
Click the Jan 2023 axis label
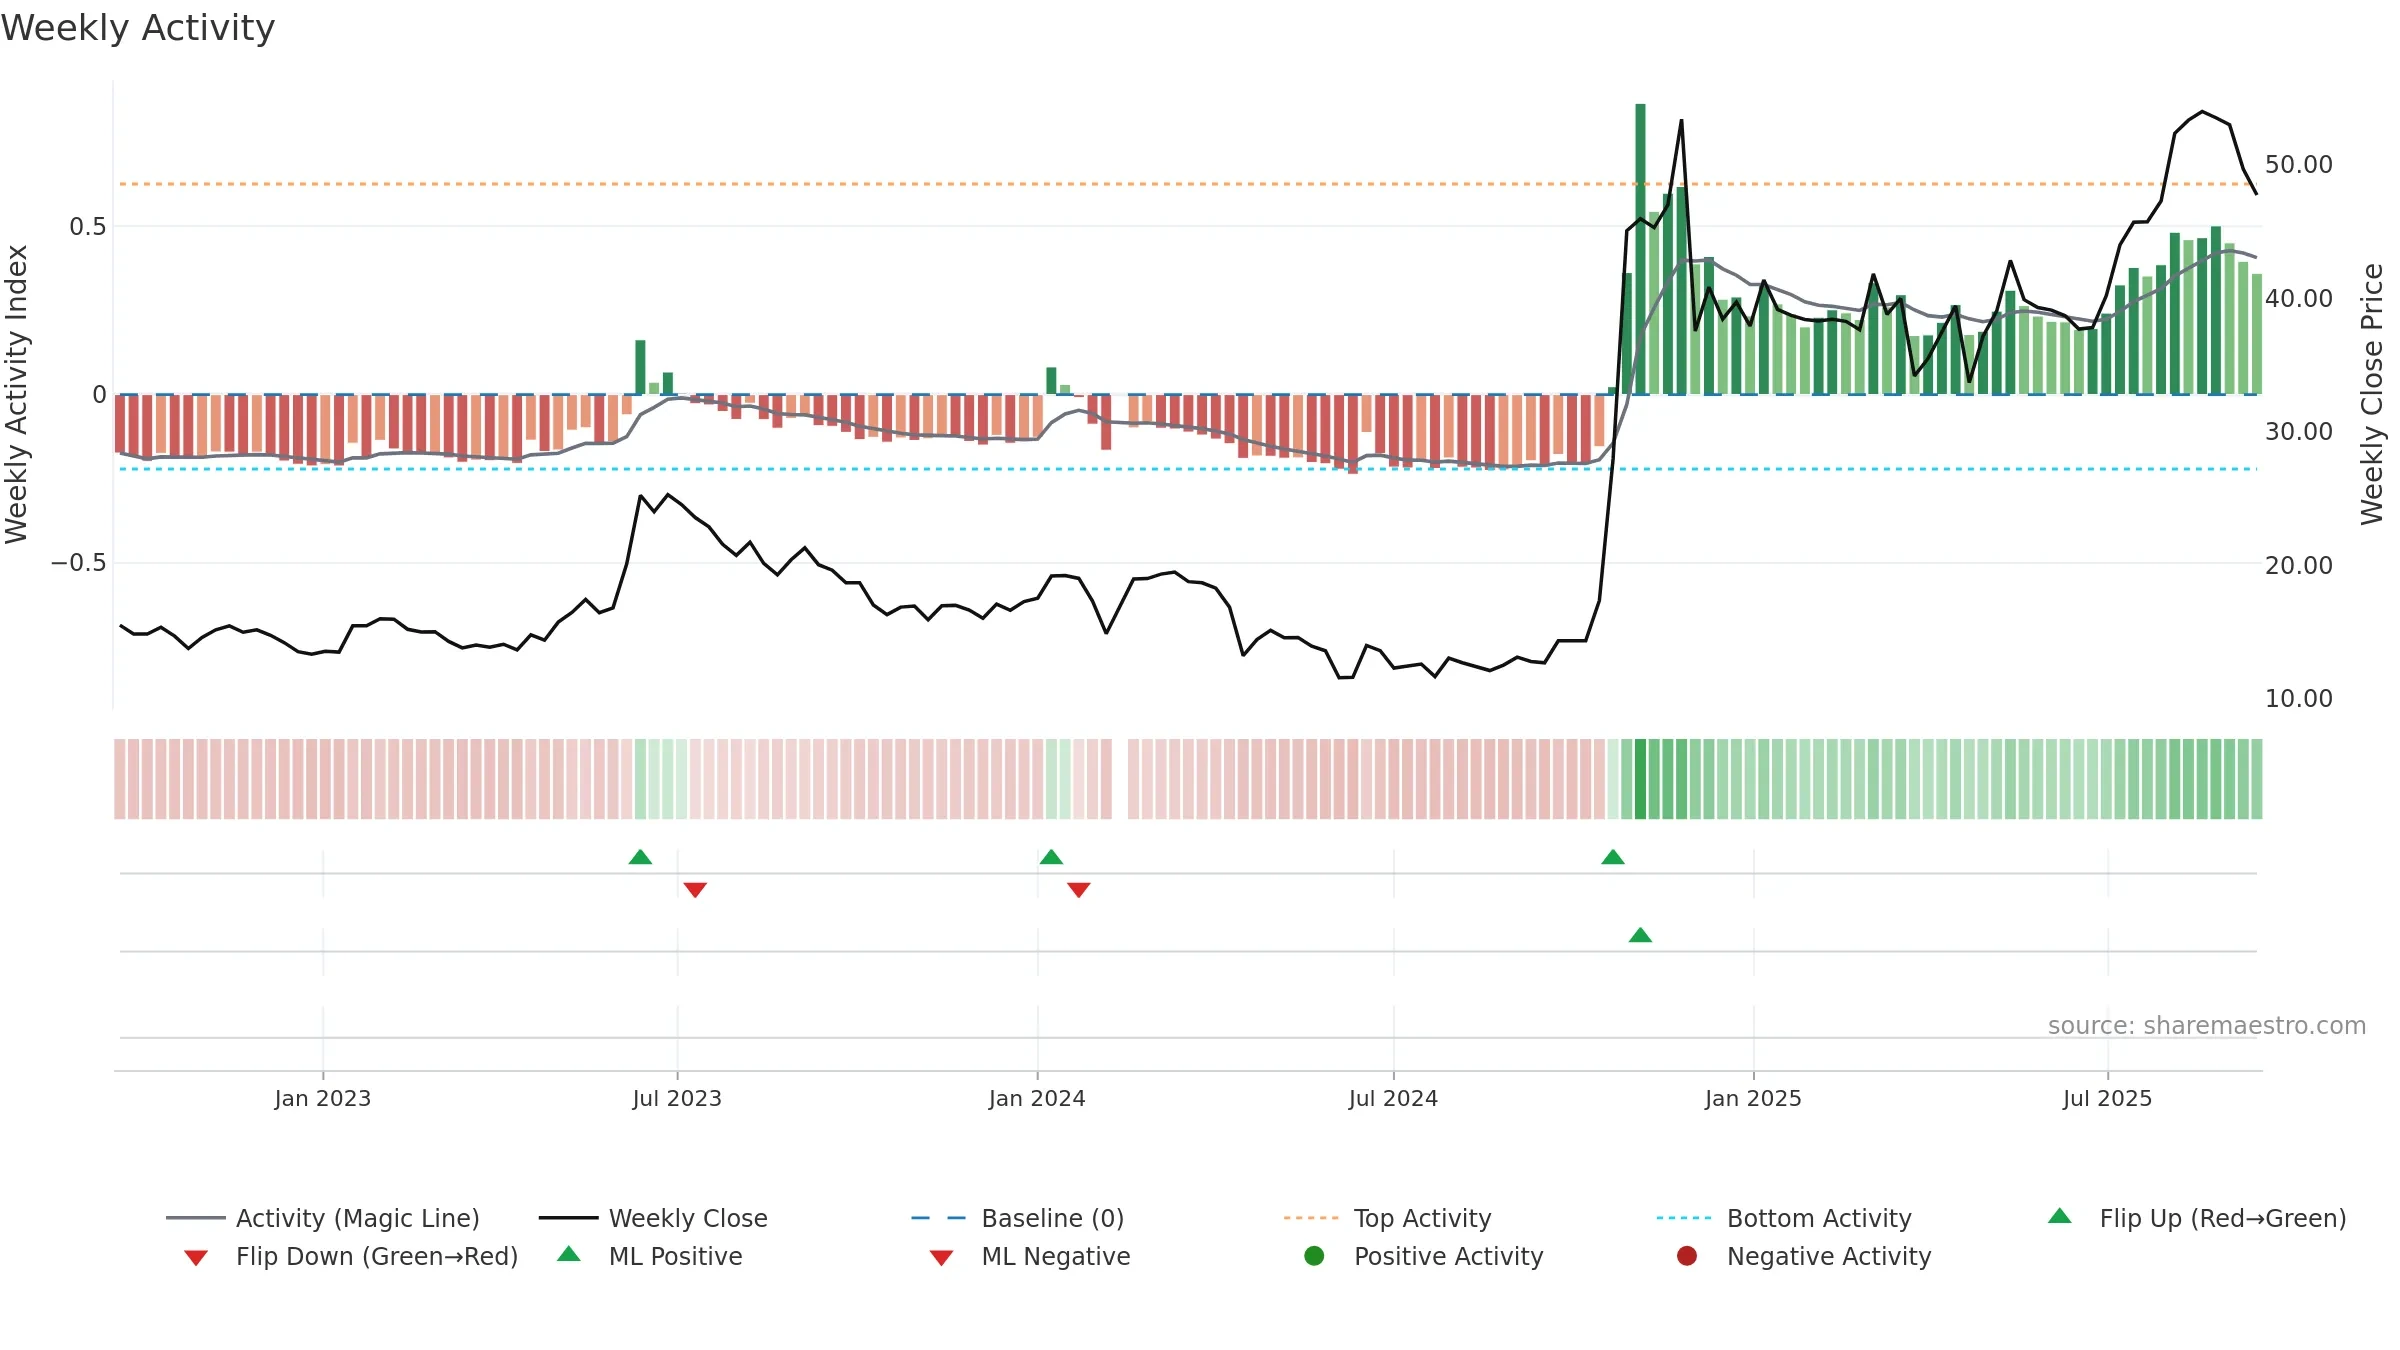click(323, 1098)
